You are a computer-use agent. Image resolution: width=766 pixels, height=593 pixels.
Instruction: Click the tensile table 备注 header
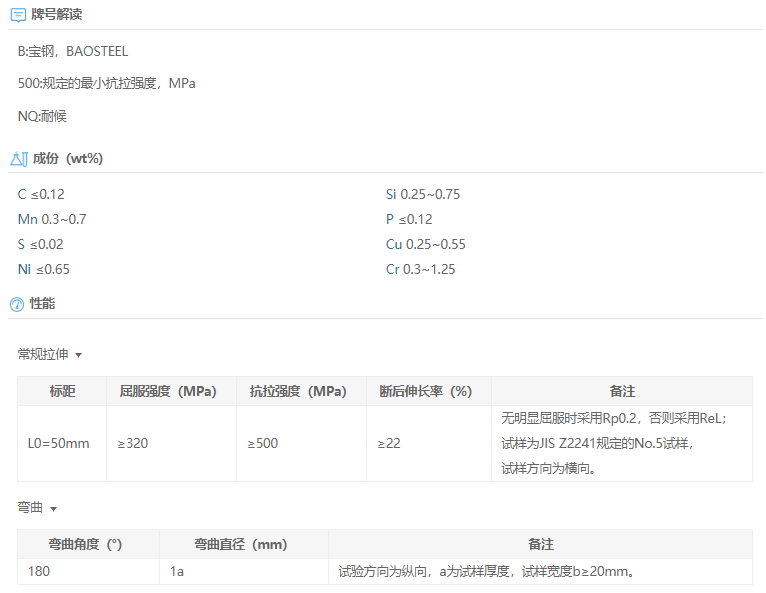point(622,391)
